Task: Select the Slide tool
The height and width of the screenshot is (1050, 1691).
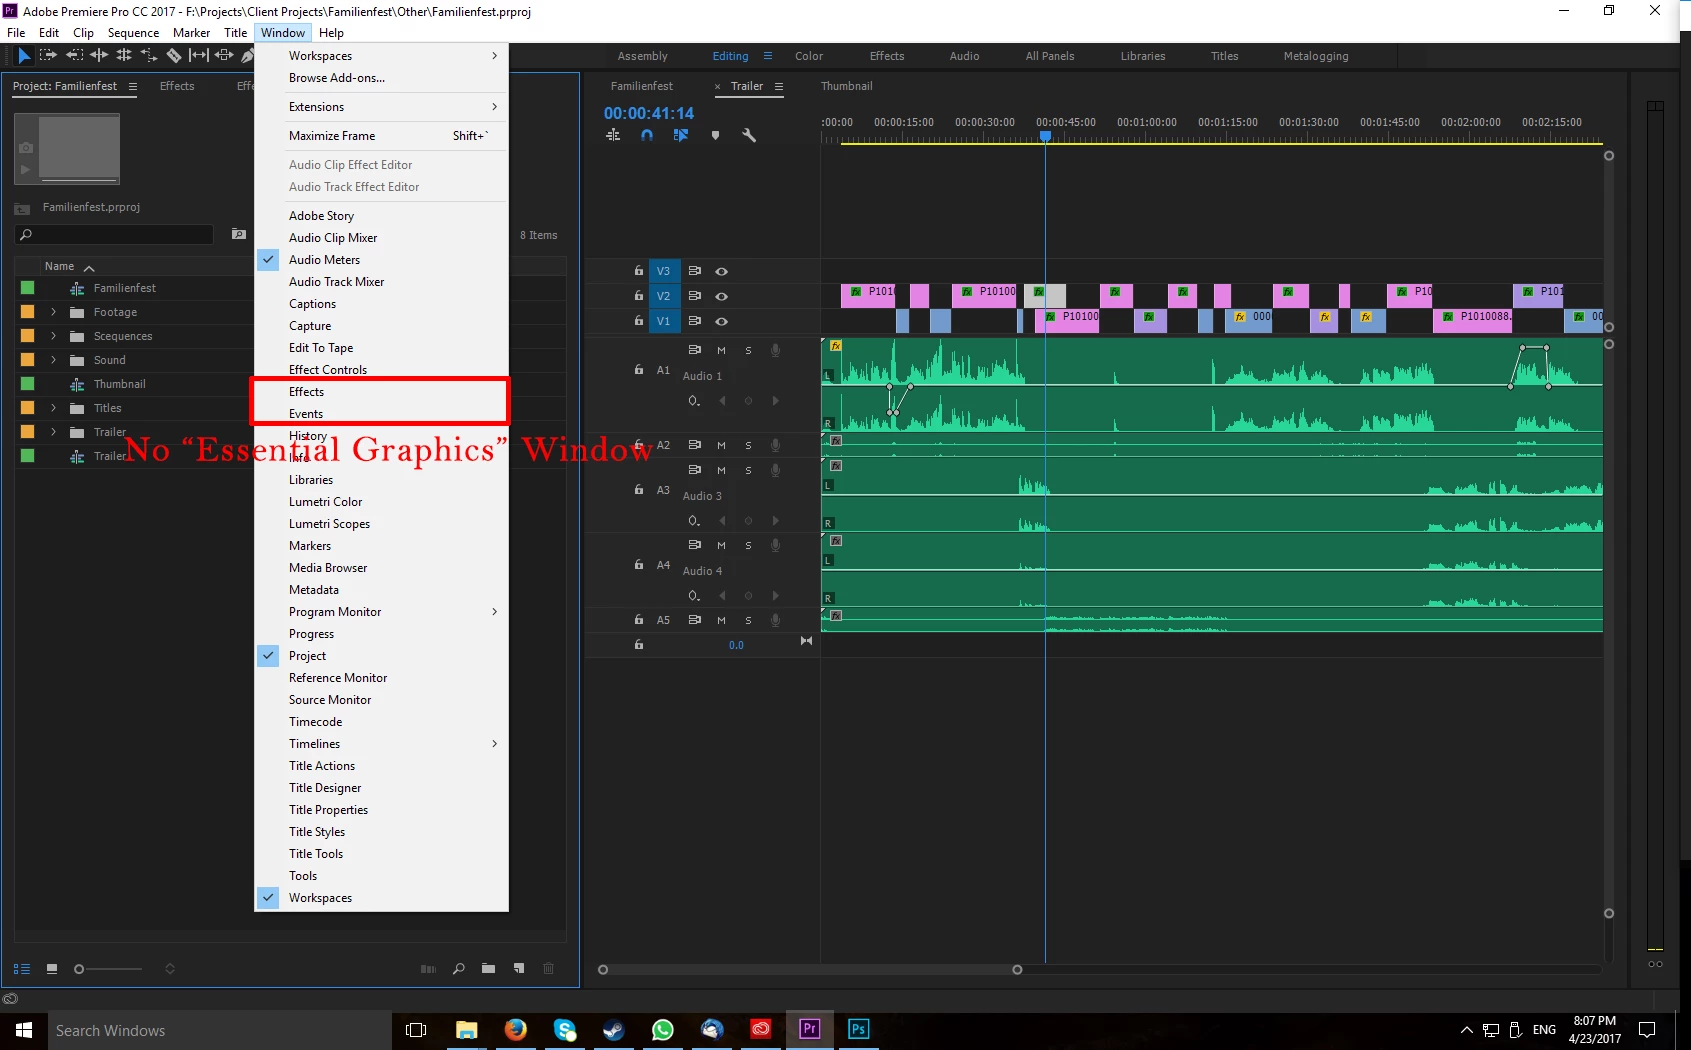Action: coord(224,56)
